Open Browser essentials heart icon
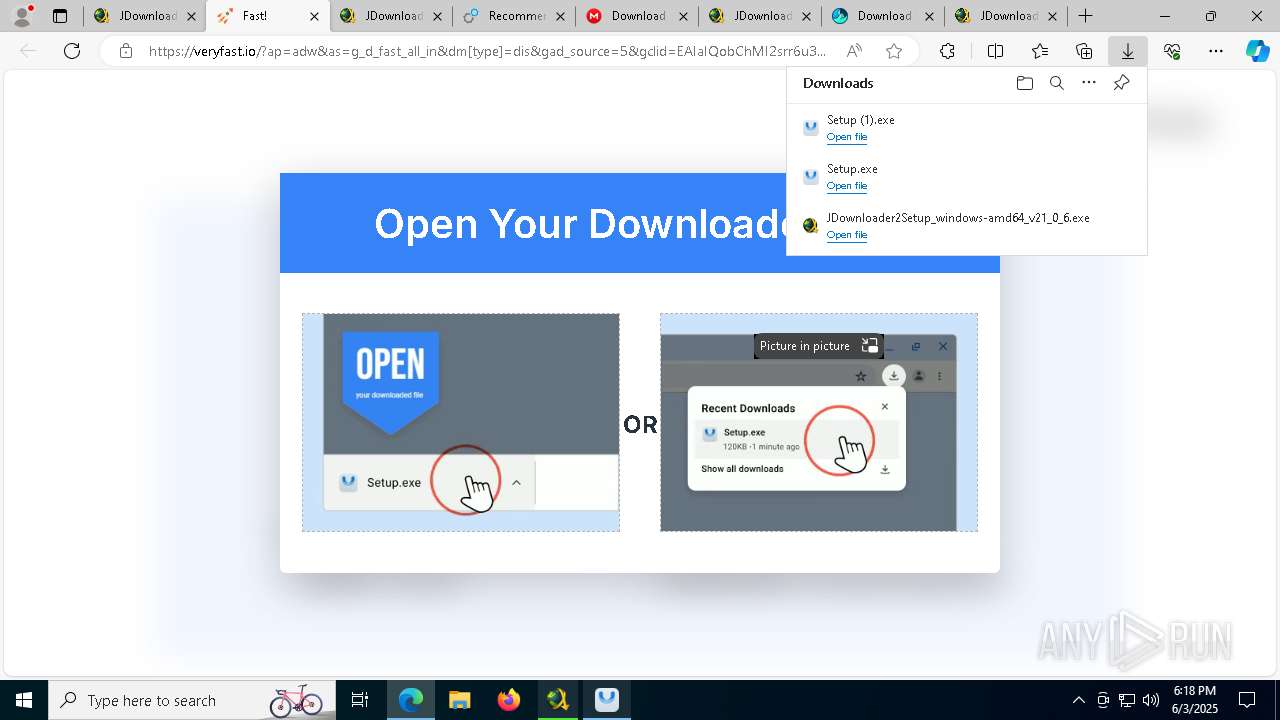 coord(1172,51)
